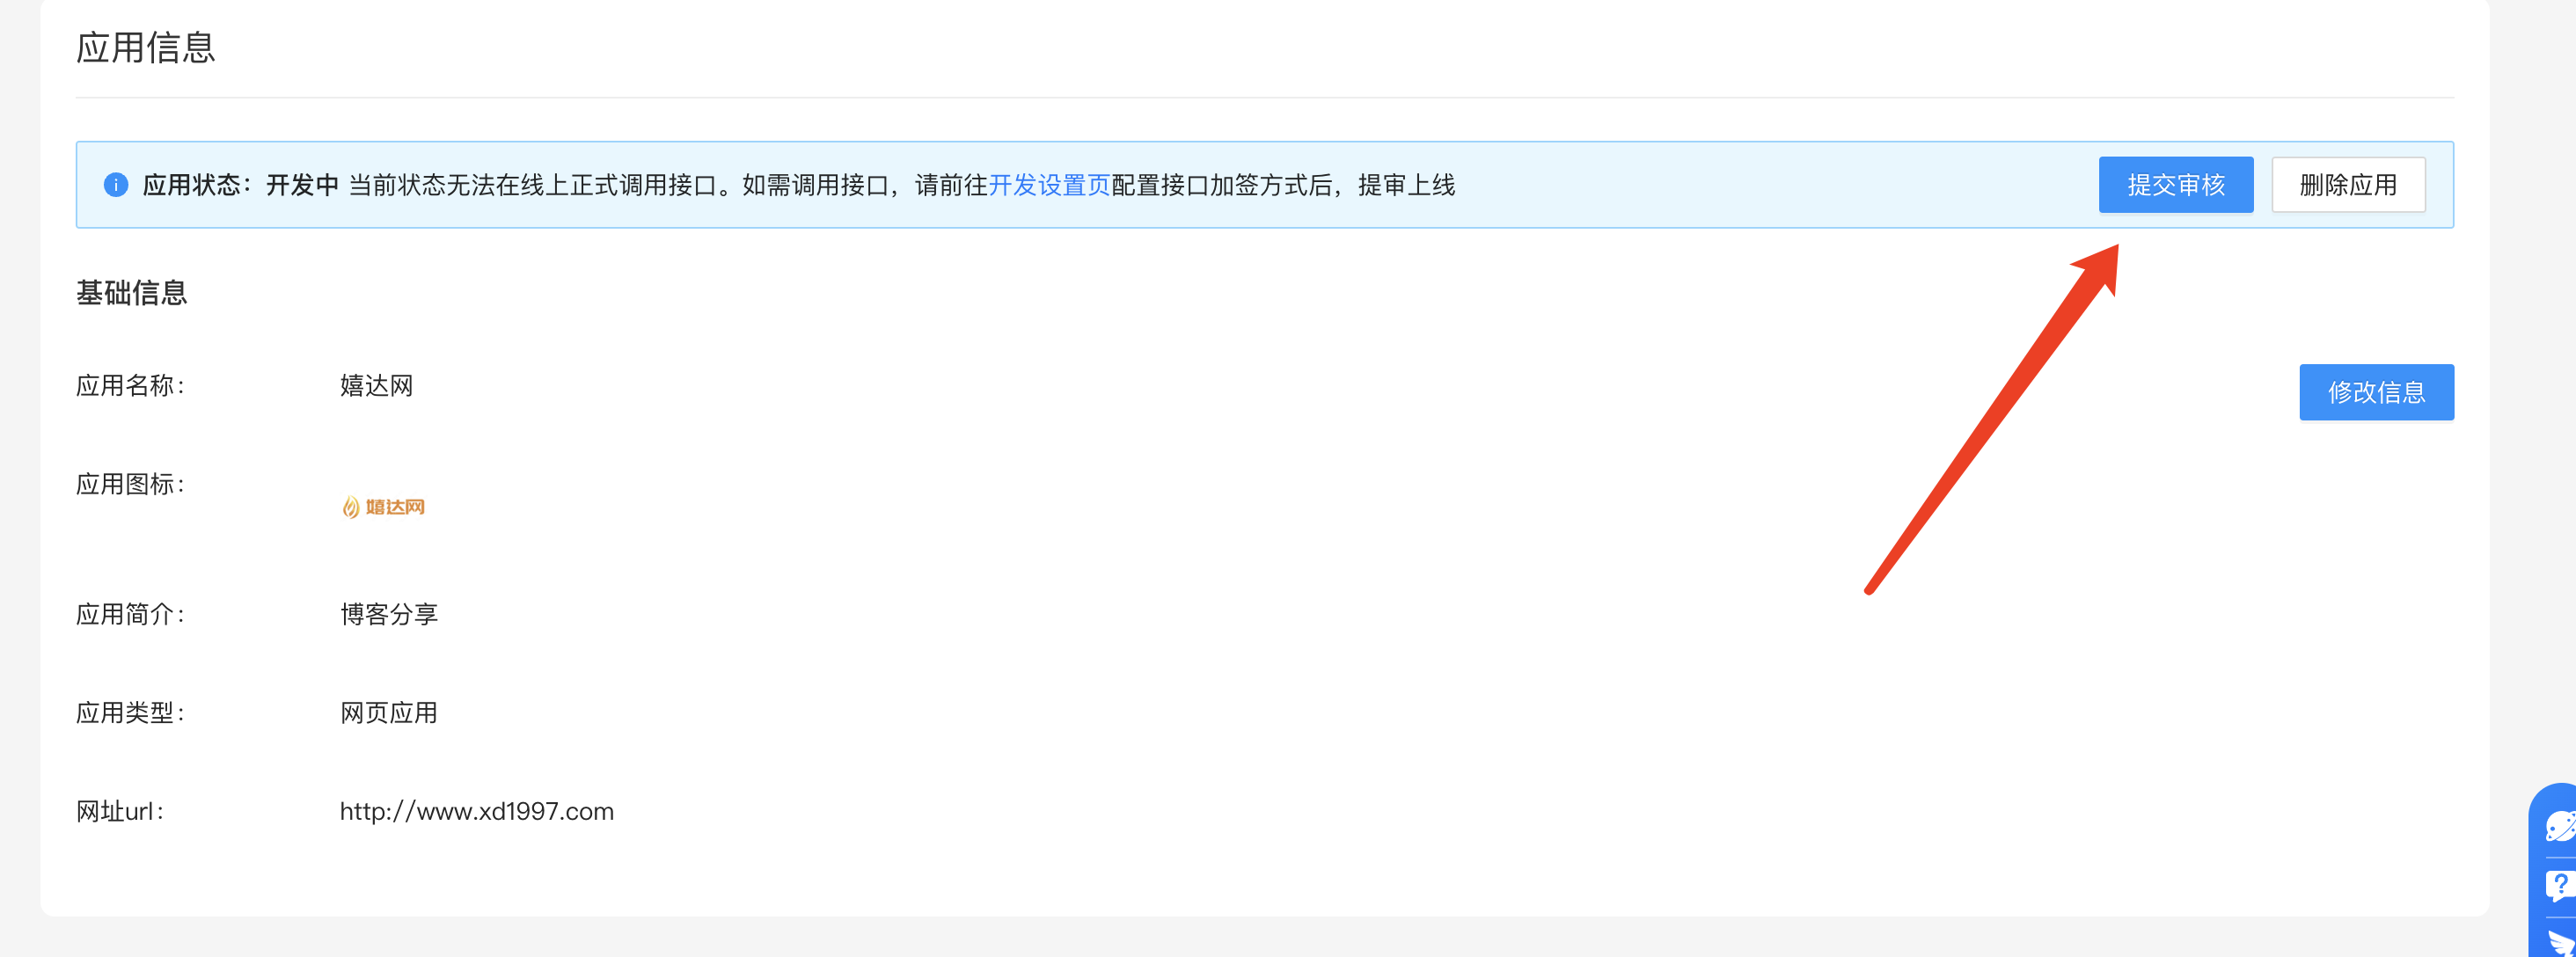Click the blue info icon in the status banner

115,184
